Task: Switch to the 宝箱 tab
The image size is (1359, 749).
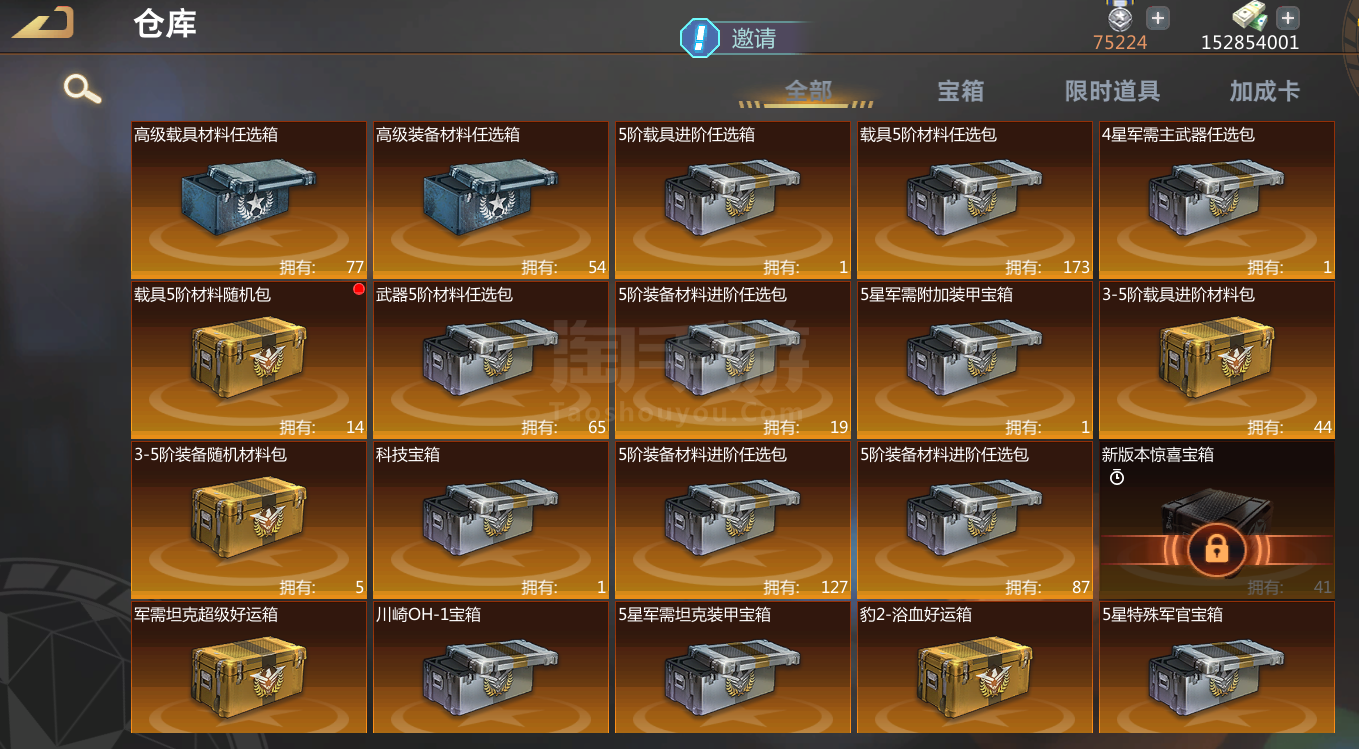Action: coord(960,91)
